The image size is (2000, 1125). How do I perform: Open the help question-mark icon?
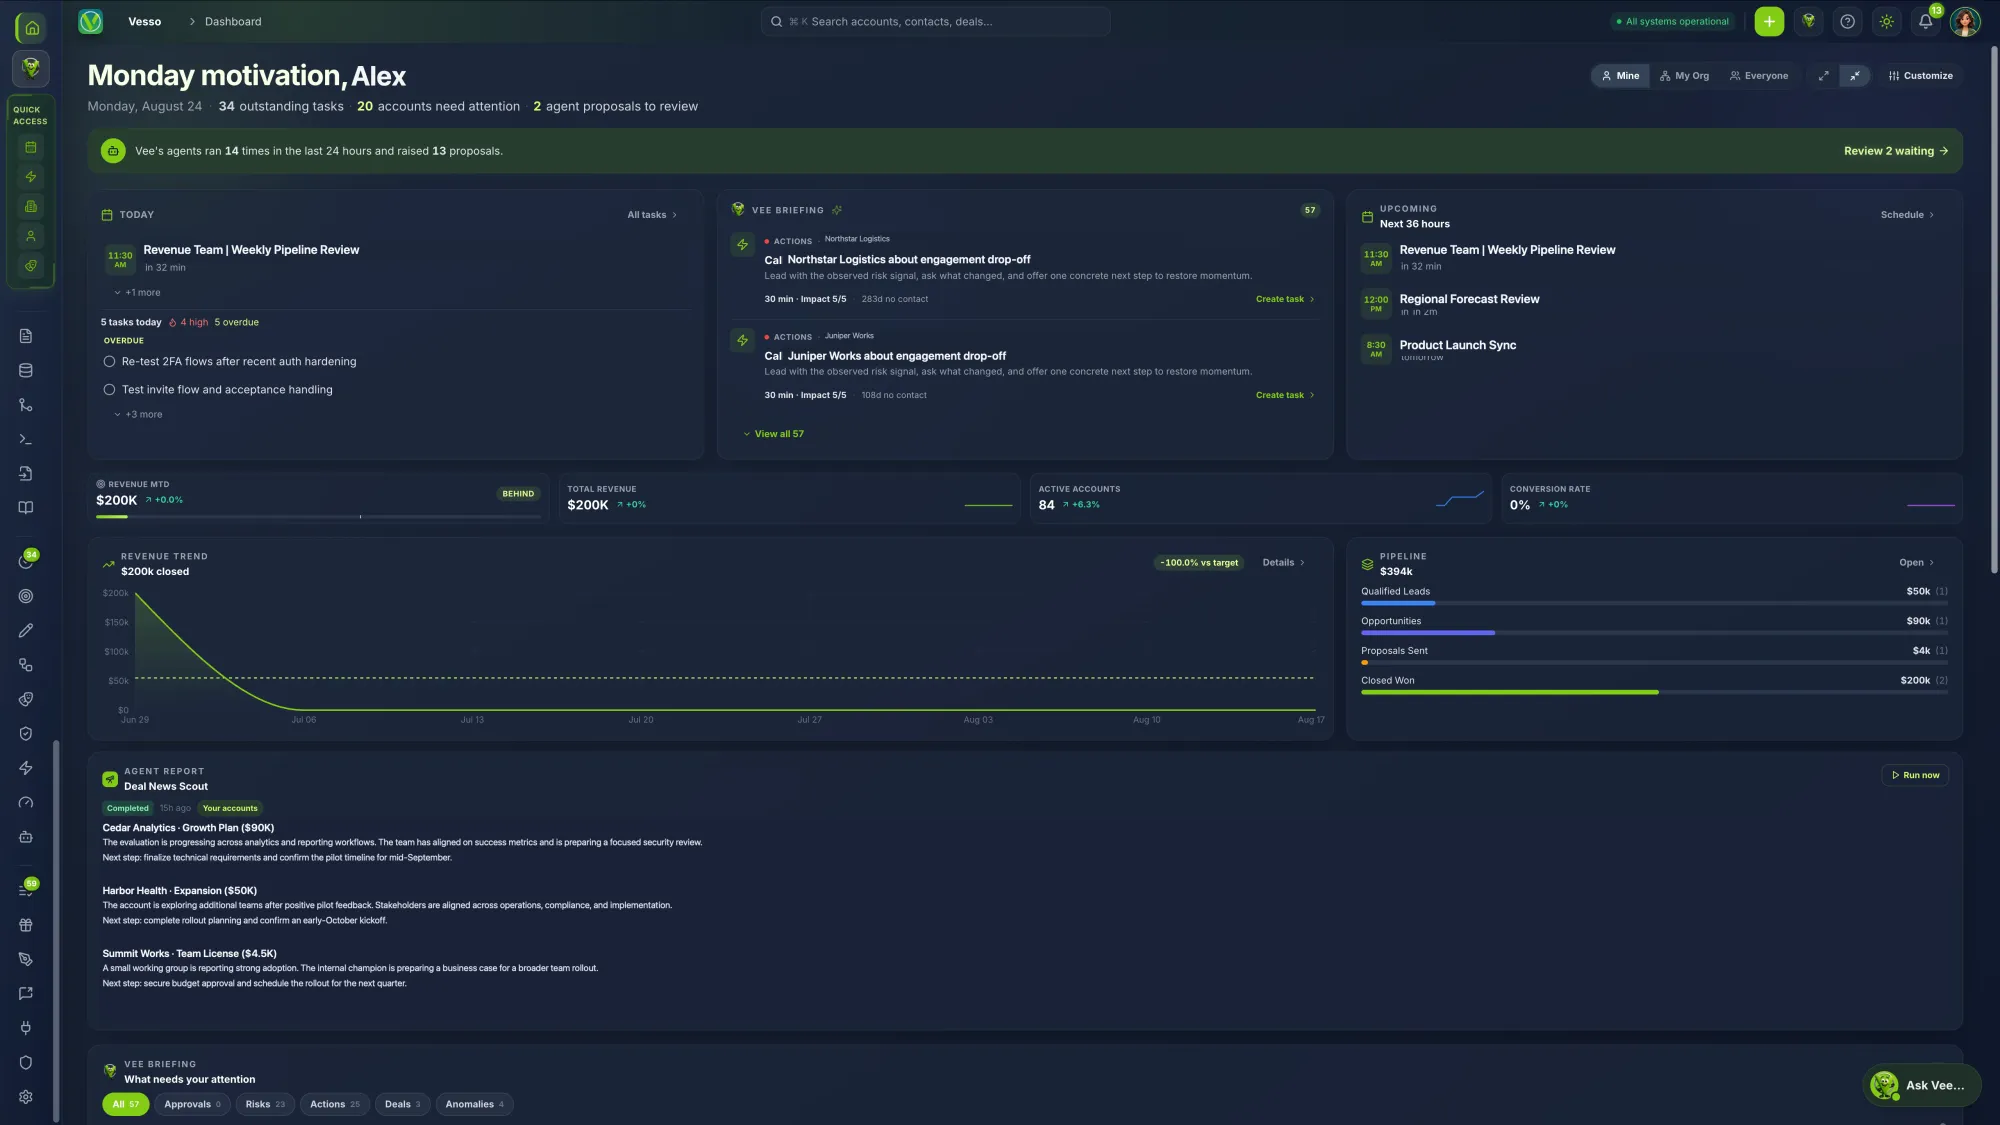click(1847, 21)
